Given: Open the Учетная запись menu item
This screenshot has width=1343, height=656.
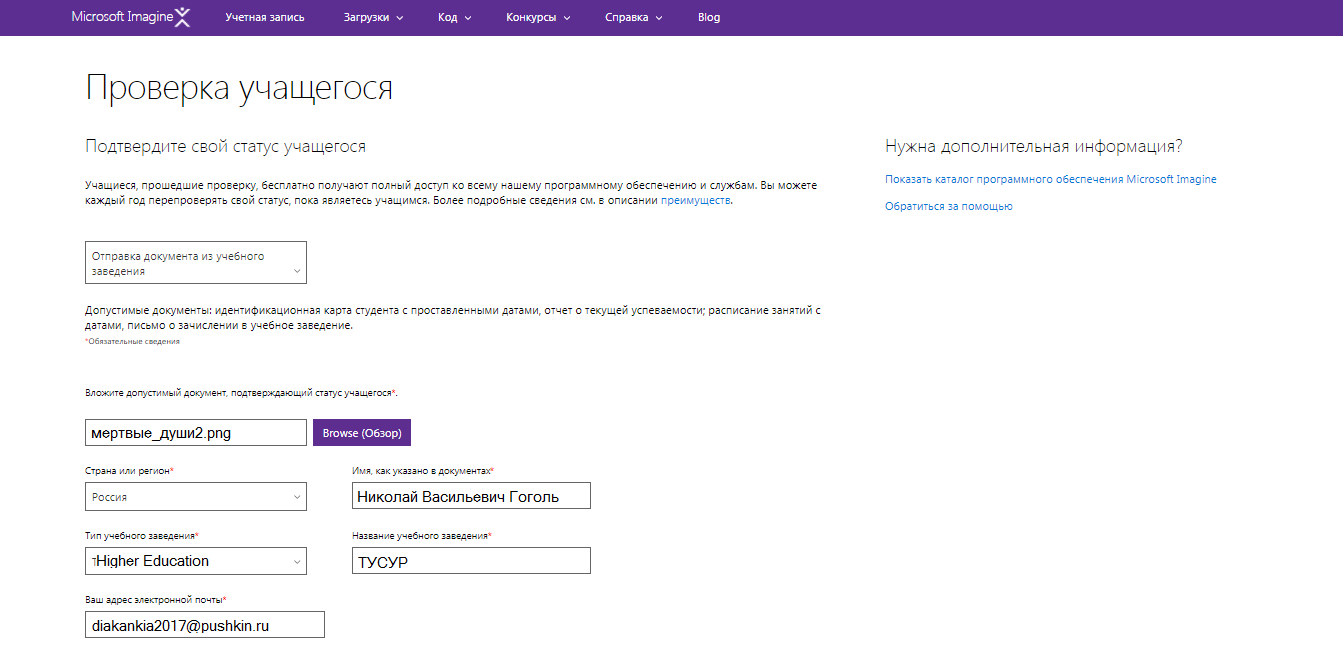Looking at the screenshot, I should pos(265,18).
